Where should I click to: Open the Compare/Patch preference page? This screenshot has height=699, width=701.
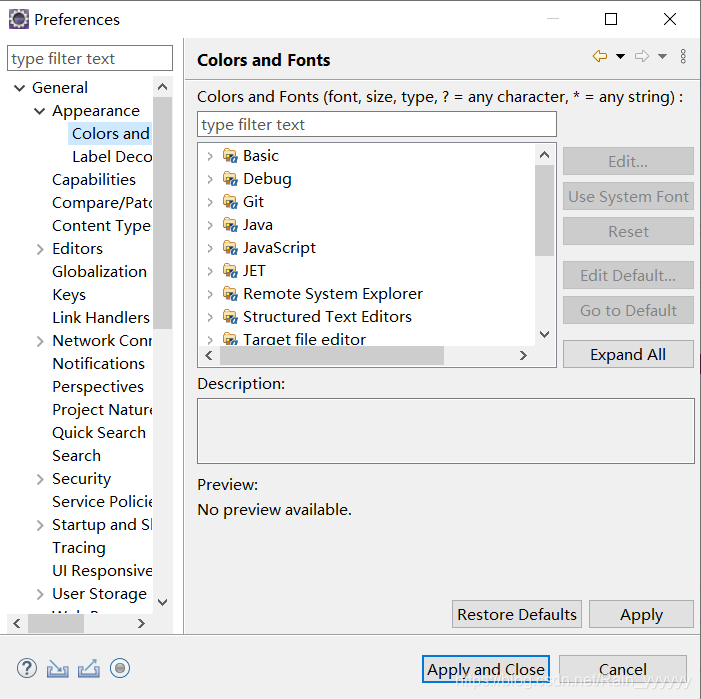(x=102, y=203)
